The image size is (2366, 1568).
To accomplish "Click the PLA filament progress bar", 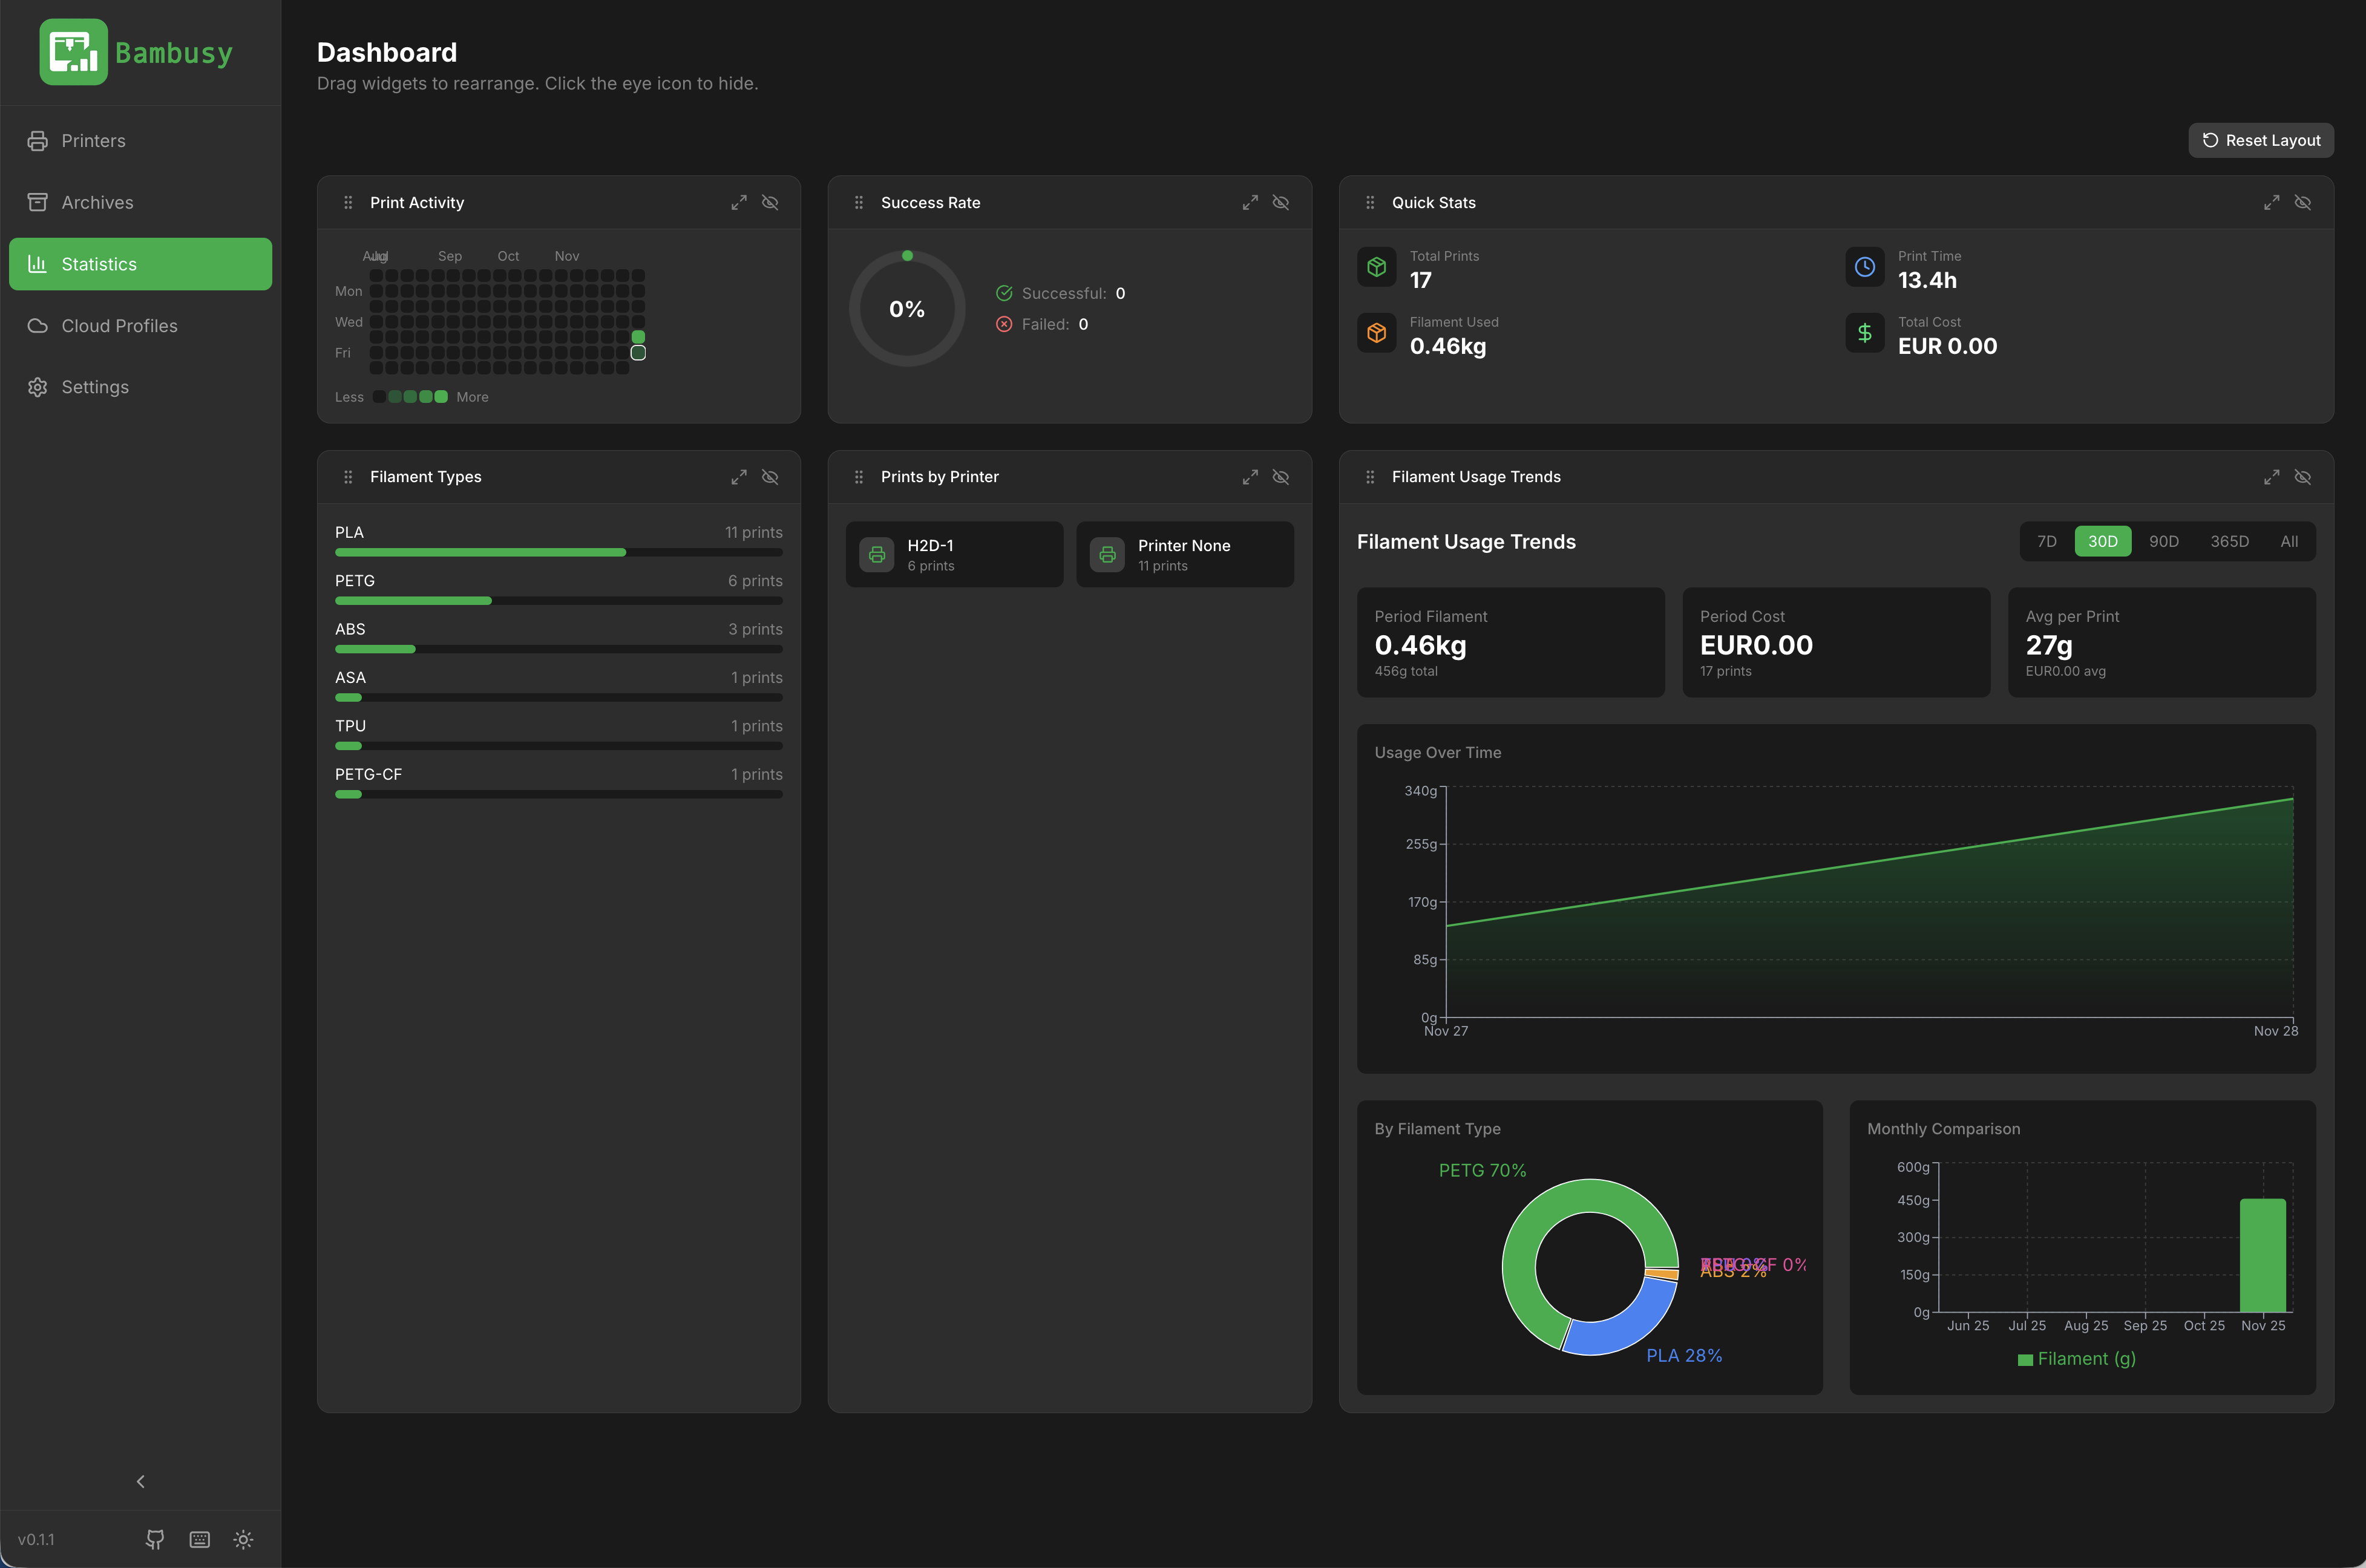I will pyautogui.click(x=559, y=552).
